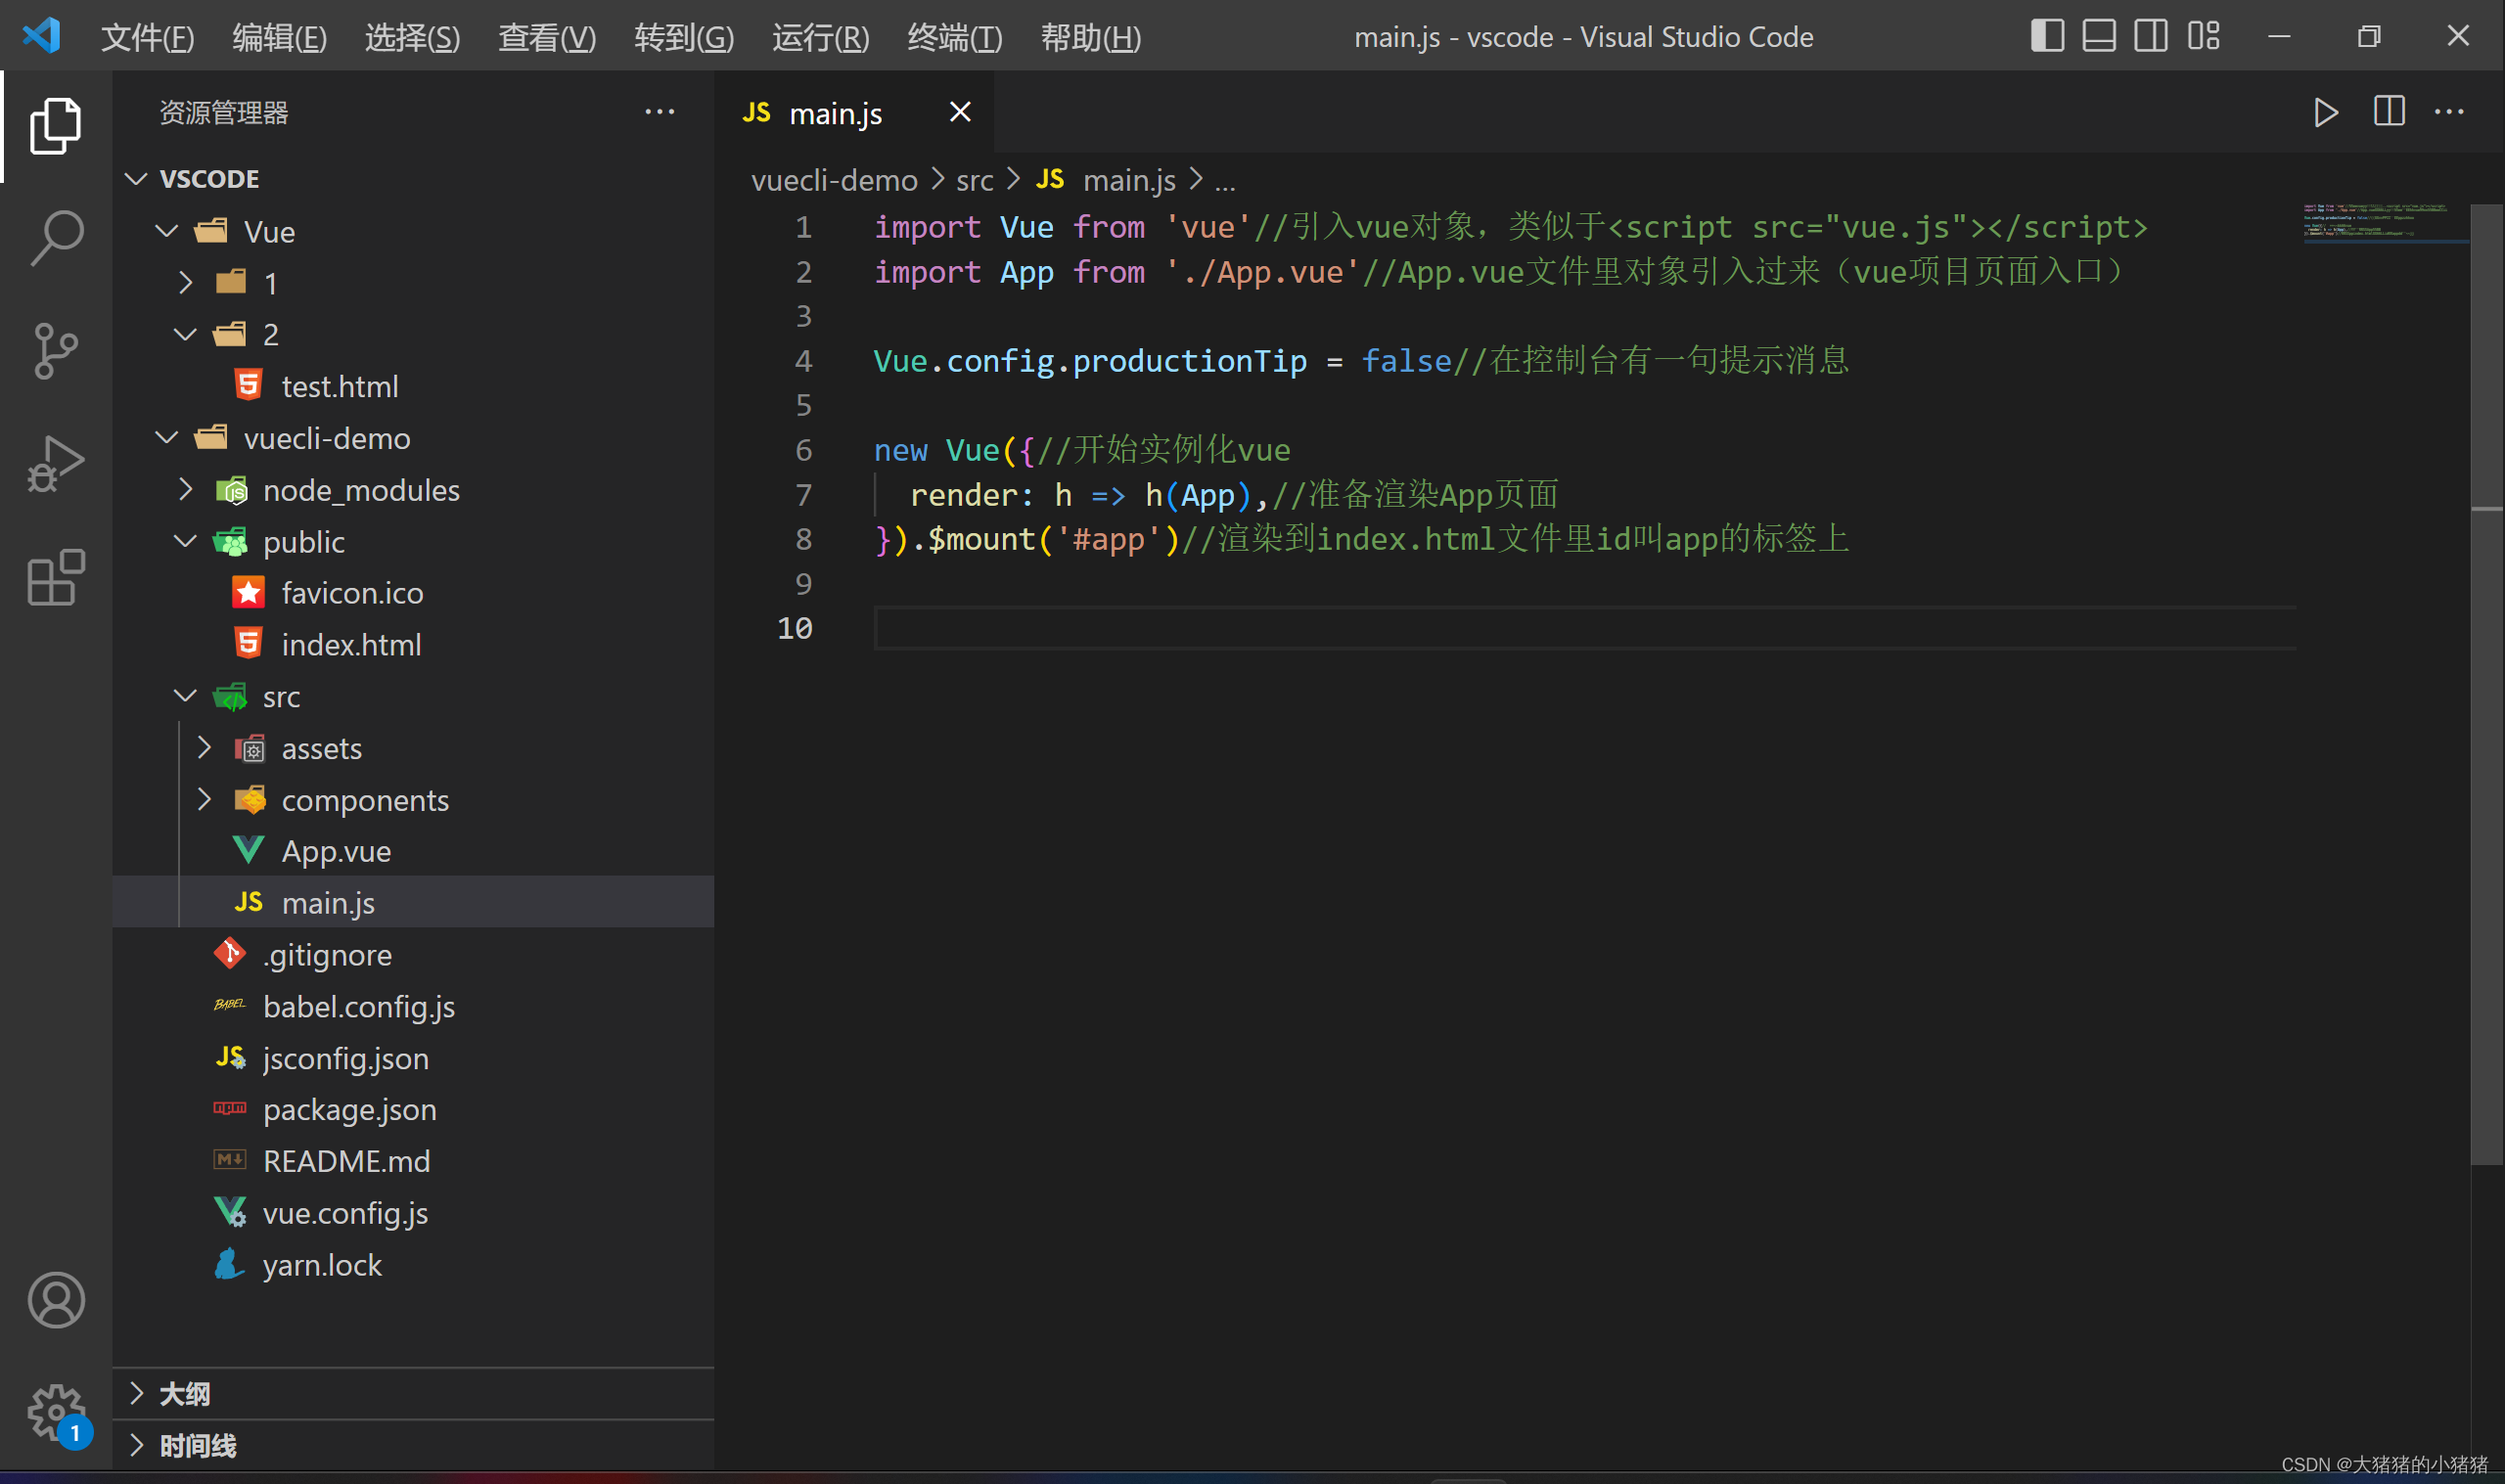Click line number 4 in gutter
The image size is (2505, 1484).
803,361
